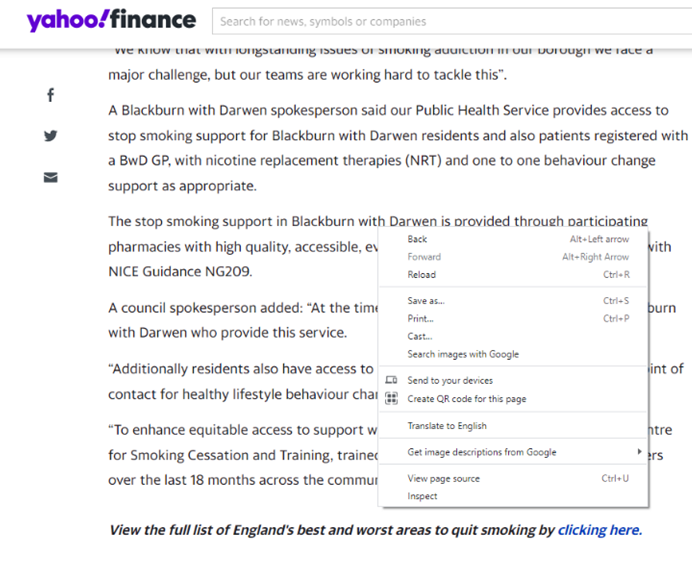
Task: Share article via email envelope icon
Action: pyautogui.click(x=51, y=177)
